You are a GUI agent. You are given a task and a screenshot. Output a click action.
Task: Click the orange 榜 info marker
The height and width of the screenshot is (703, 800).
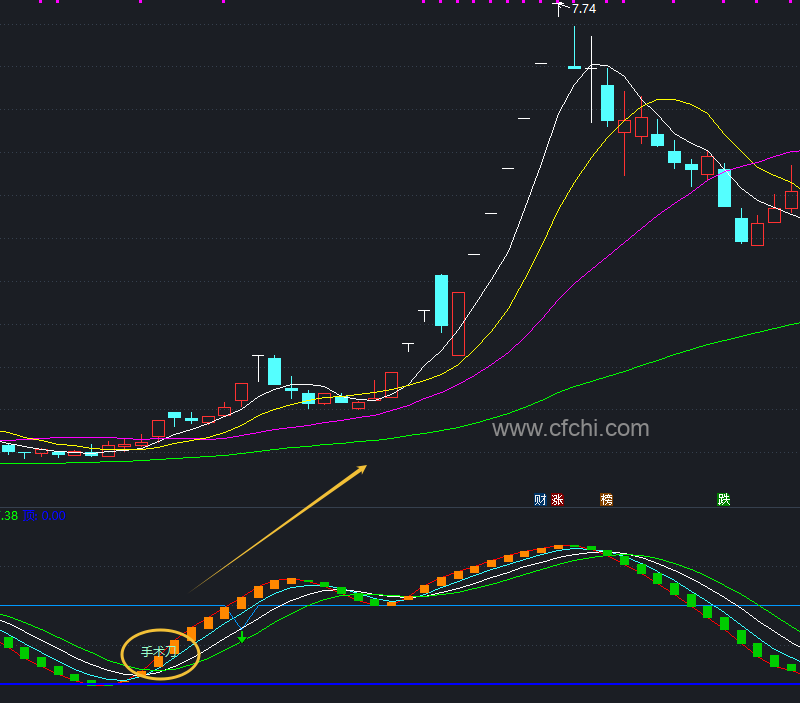pyautogui.click(x=606, y=499)
